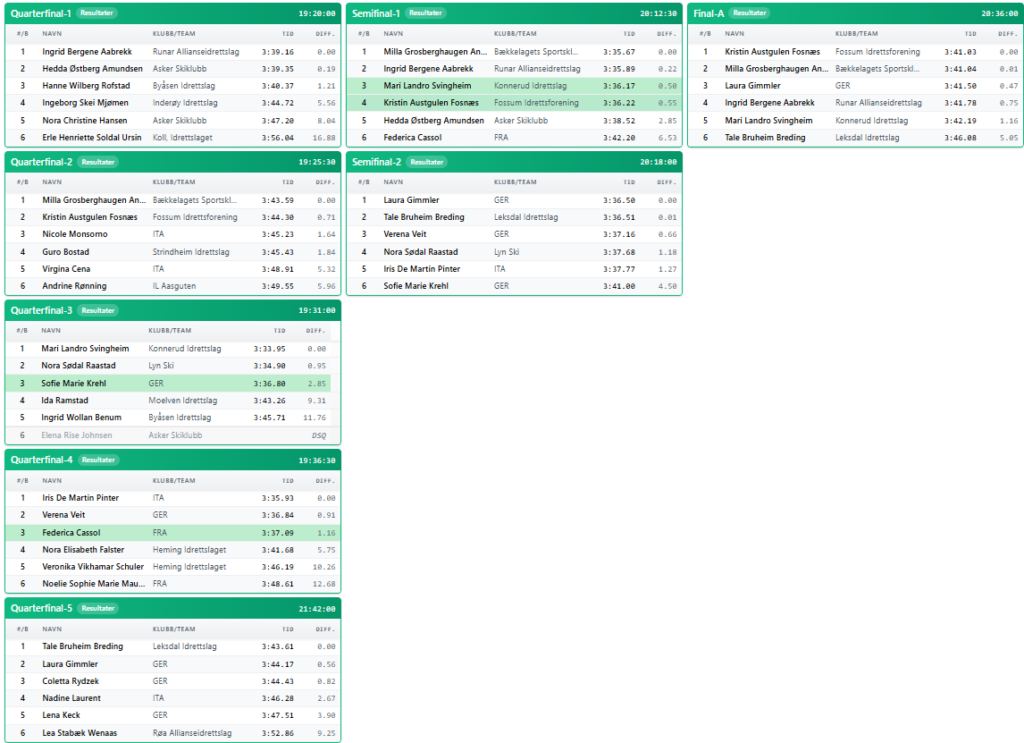Click Tale Bruheim Breding in Final-A
This screenshot has height=743, width=1024.
click(x=765, y=137)
